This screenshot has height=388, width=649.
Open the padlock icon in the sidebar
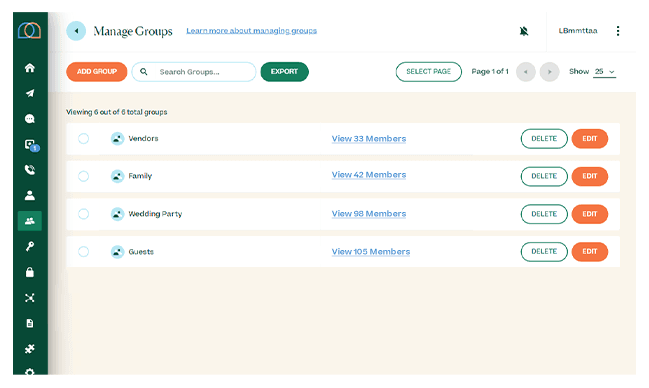click(x=30, y=272)
